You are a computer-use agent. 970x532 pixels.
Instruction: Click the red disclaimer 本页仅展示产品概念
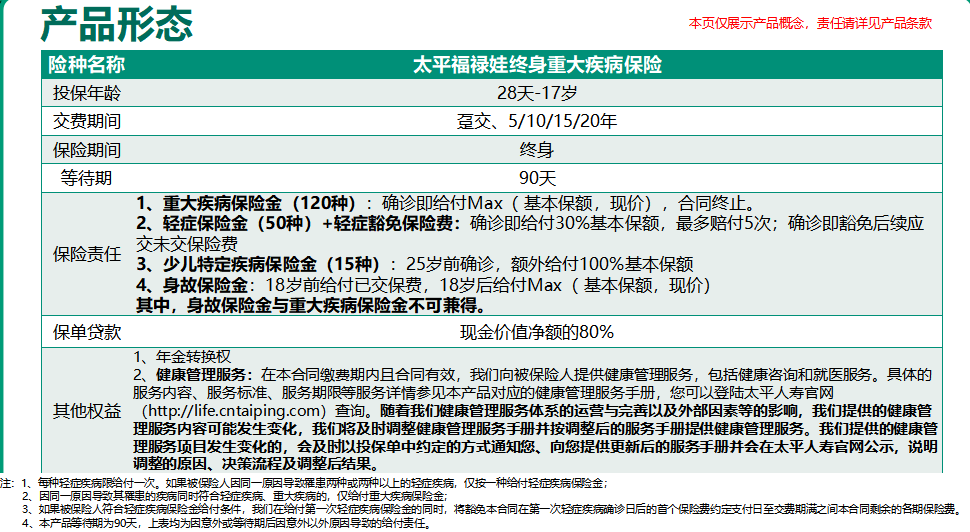[747, 24]
